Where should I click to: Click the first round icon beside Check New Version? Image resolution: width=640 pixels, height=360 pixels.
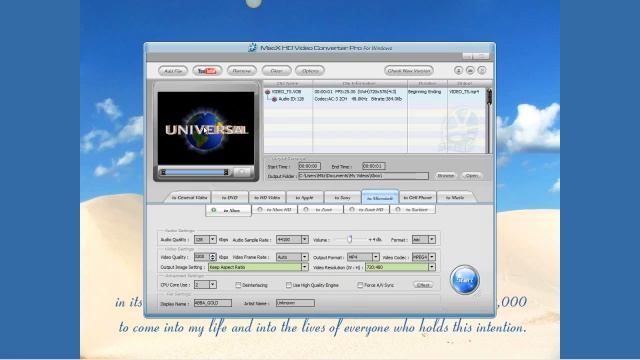click(x=458, y=71)
